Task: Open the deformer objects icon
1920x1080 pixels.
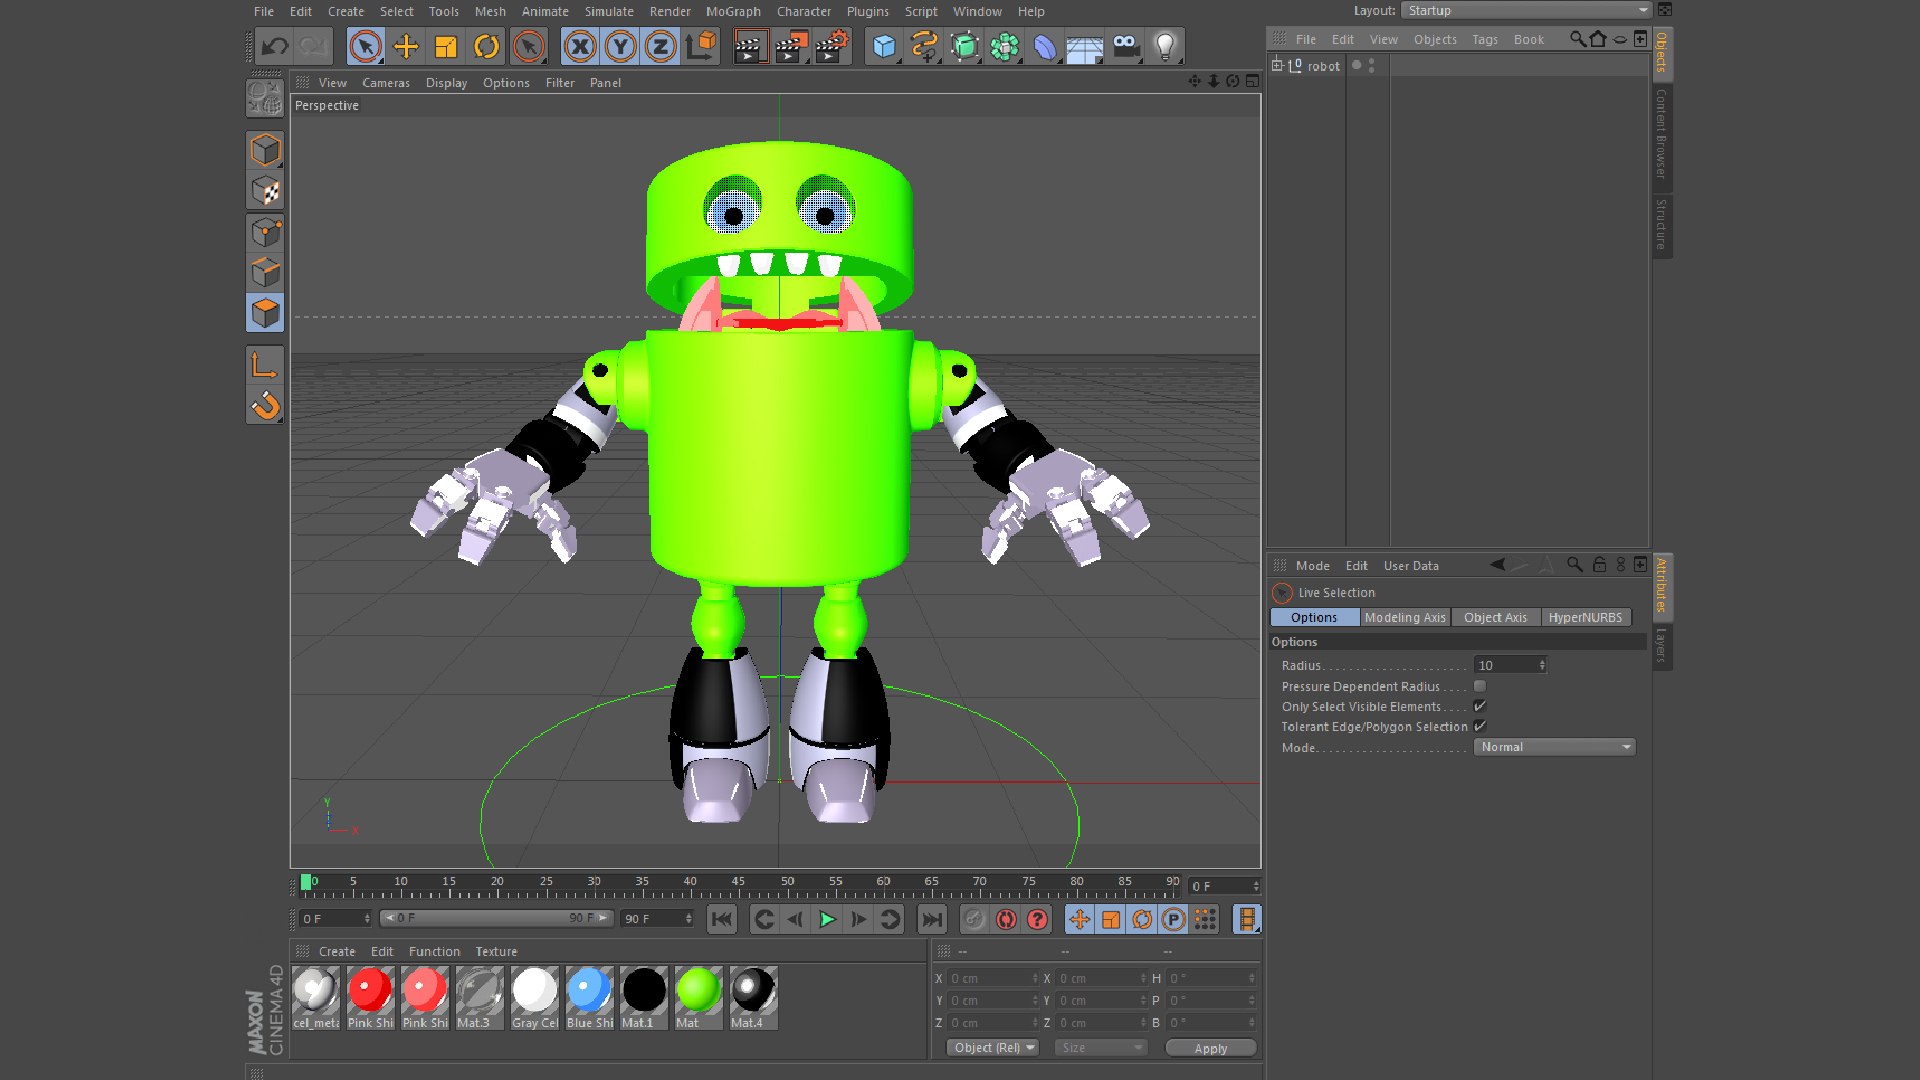Action: click(1044, 46)
